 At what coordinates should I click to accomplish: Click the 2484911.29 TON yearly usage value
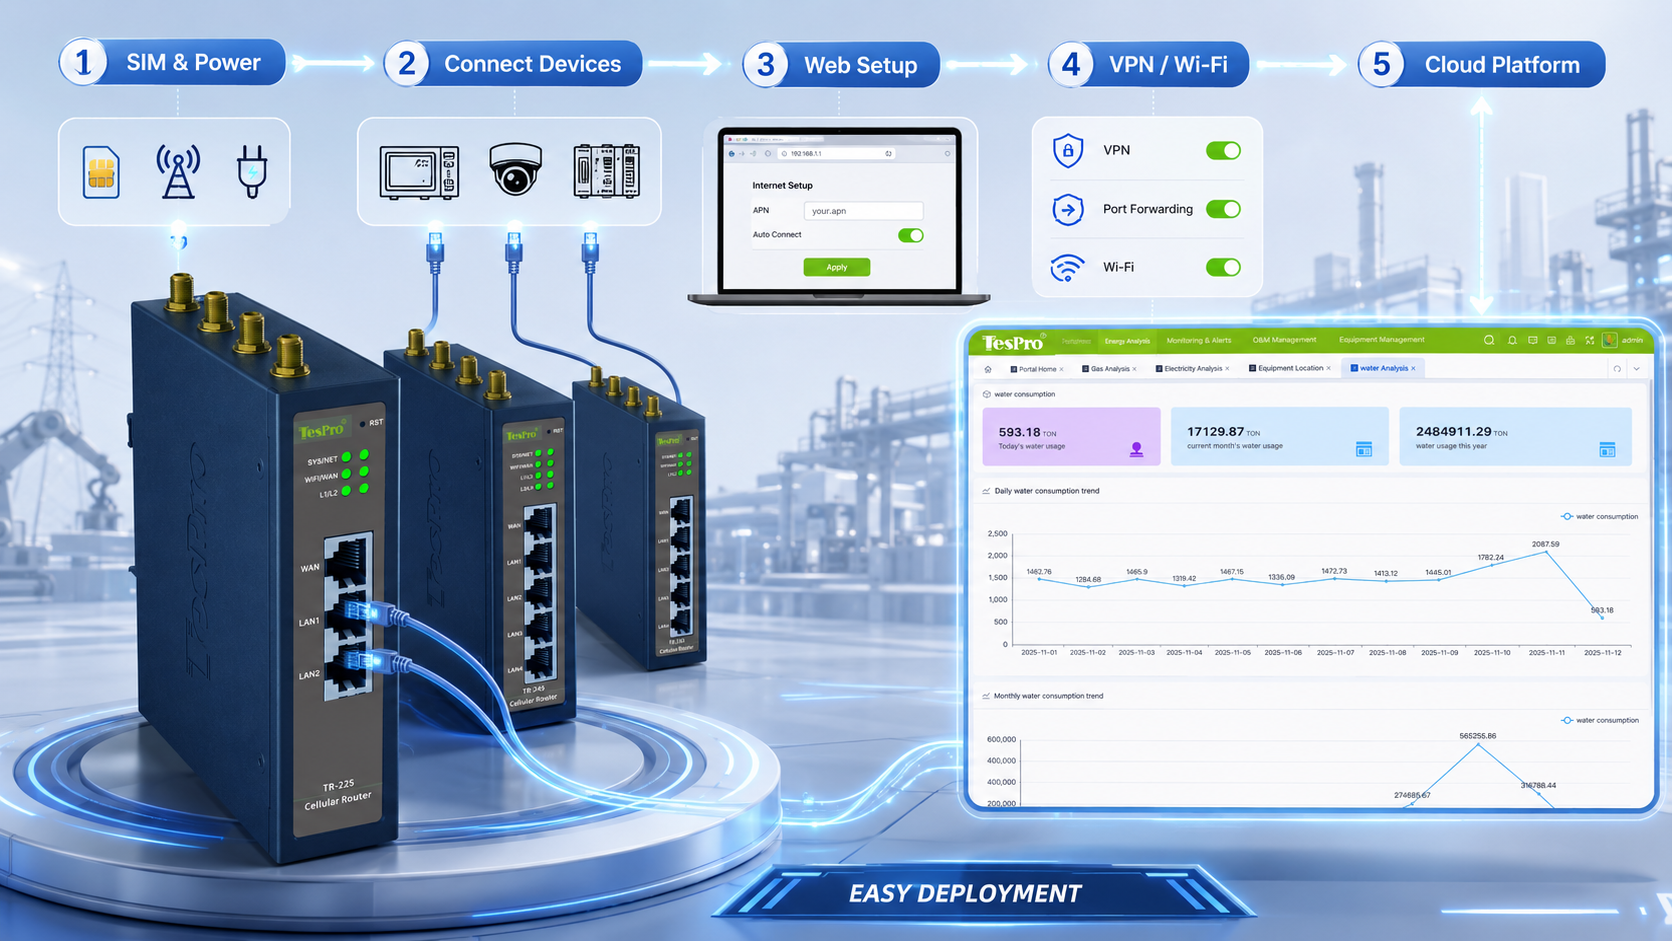coord(1461,432)
